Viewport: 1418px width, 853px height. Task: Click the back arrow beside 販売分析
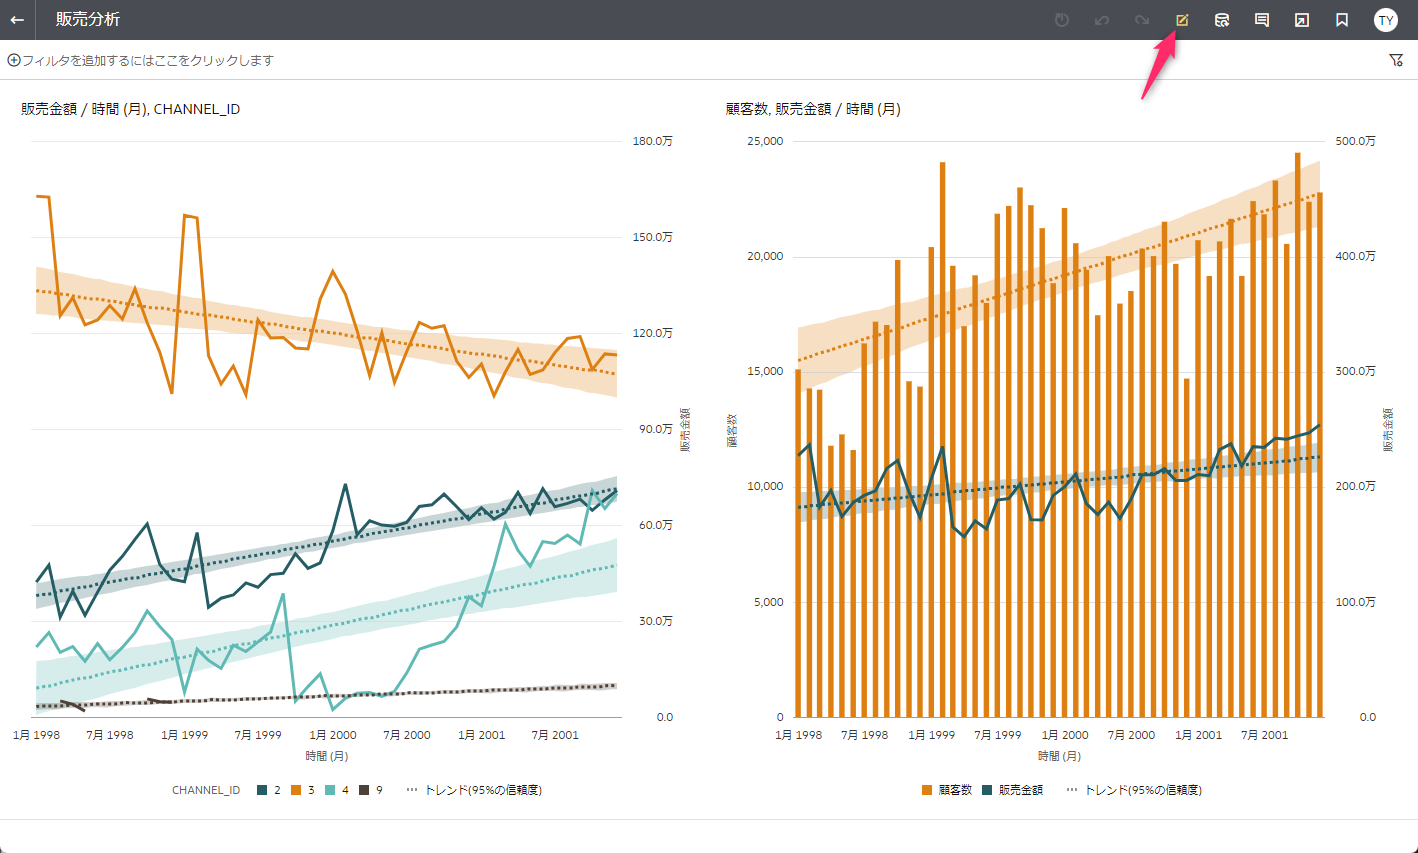click(x=17, y=20)
